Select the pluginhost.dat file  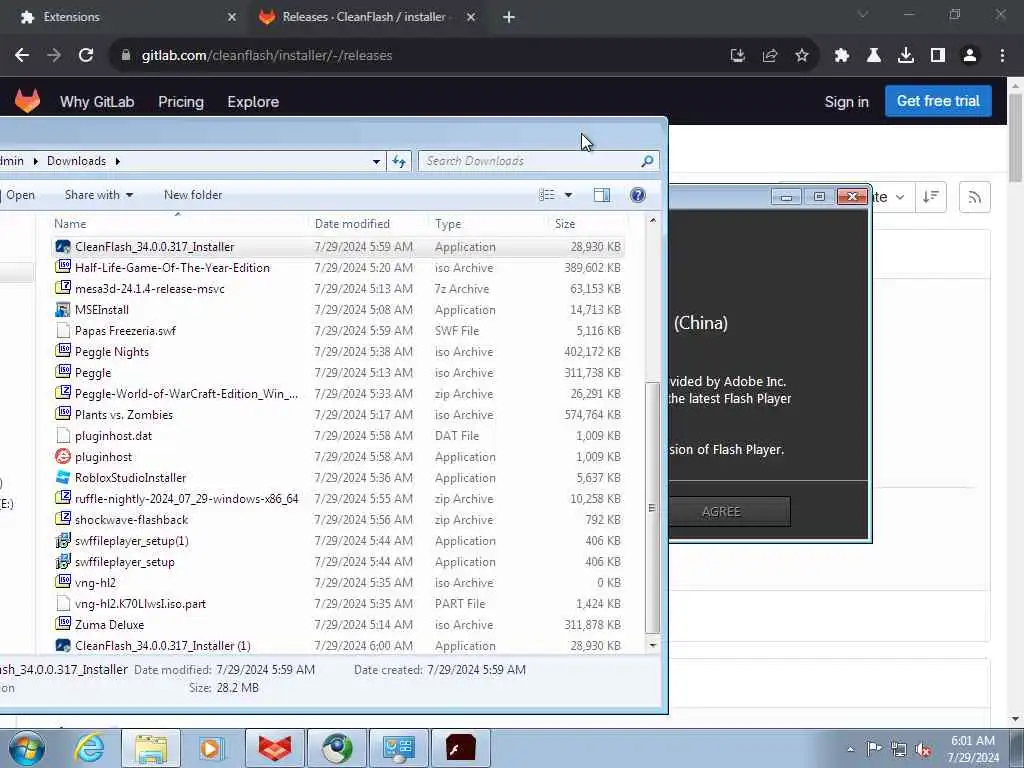click(x=337, y=436)
